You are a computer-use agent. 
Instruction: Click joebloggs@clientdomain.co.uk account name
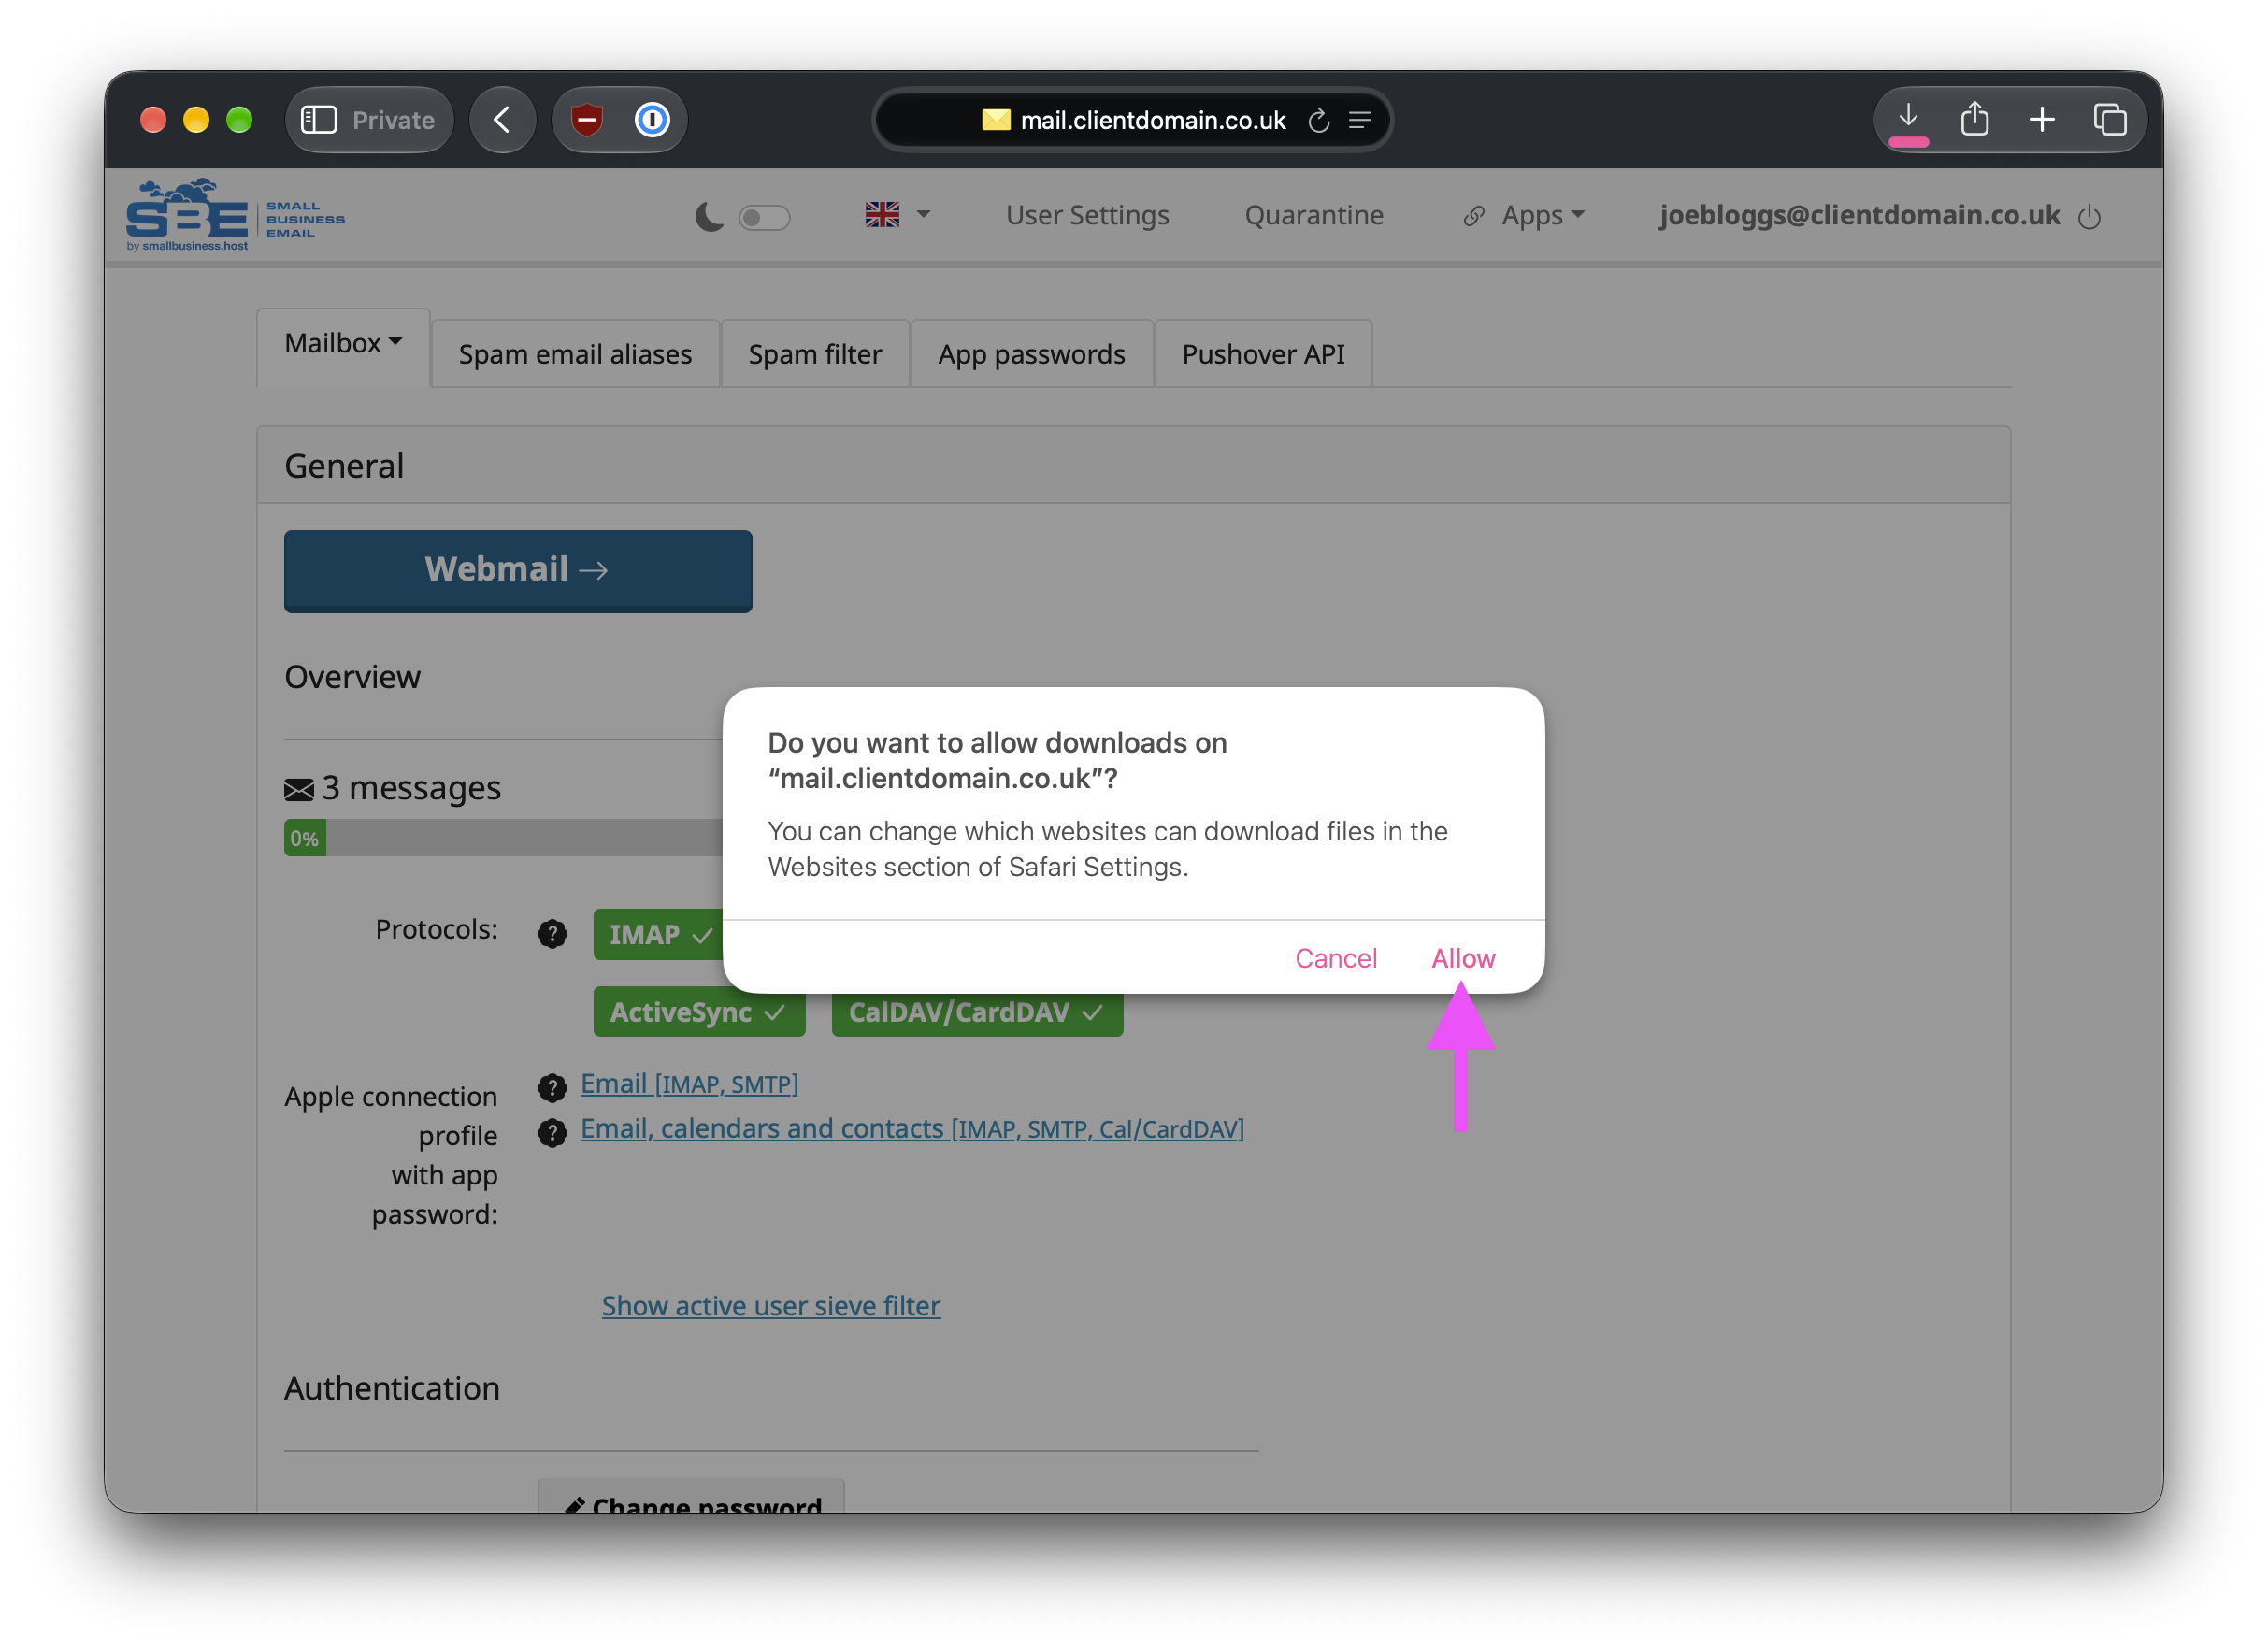[x=1859, y=215]
